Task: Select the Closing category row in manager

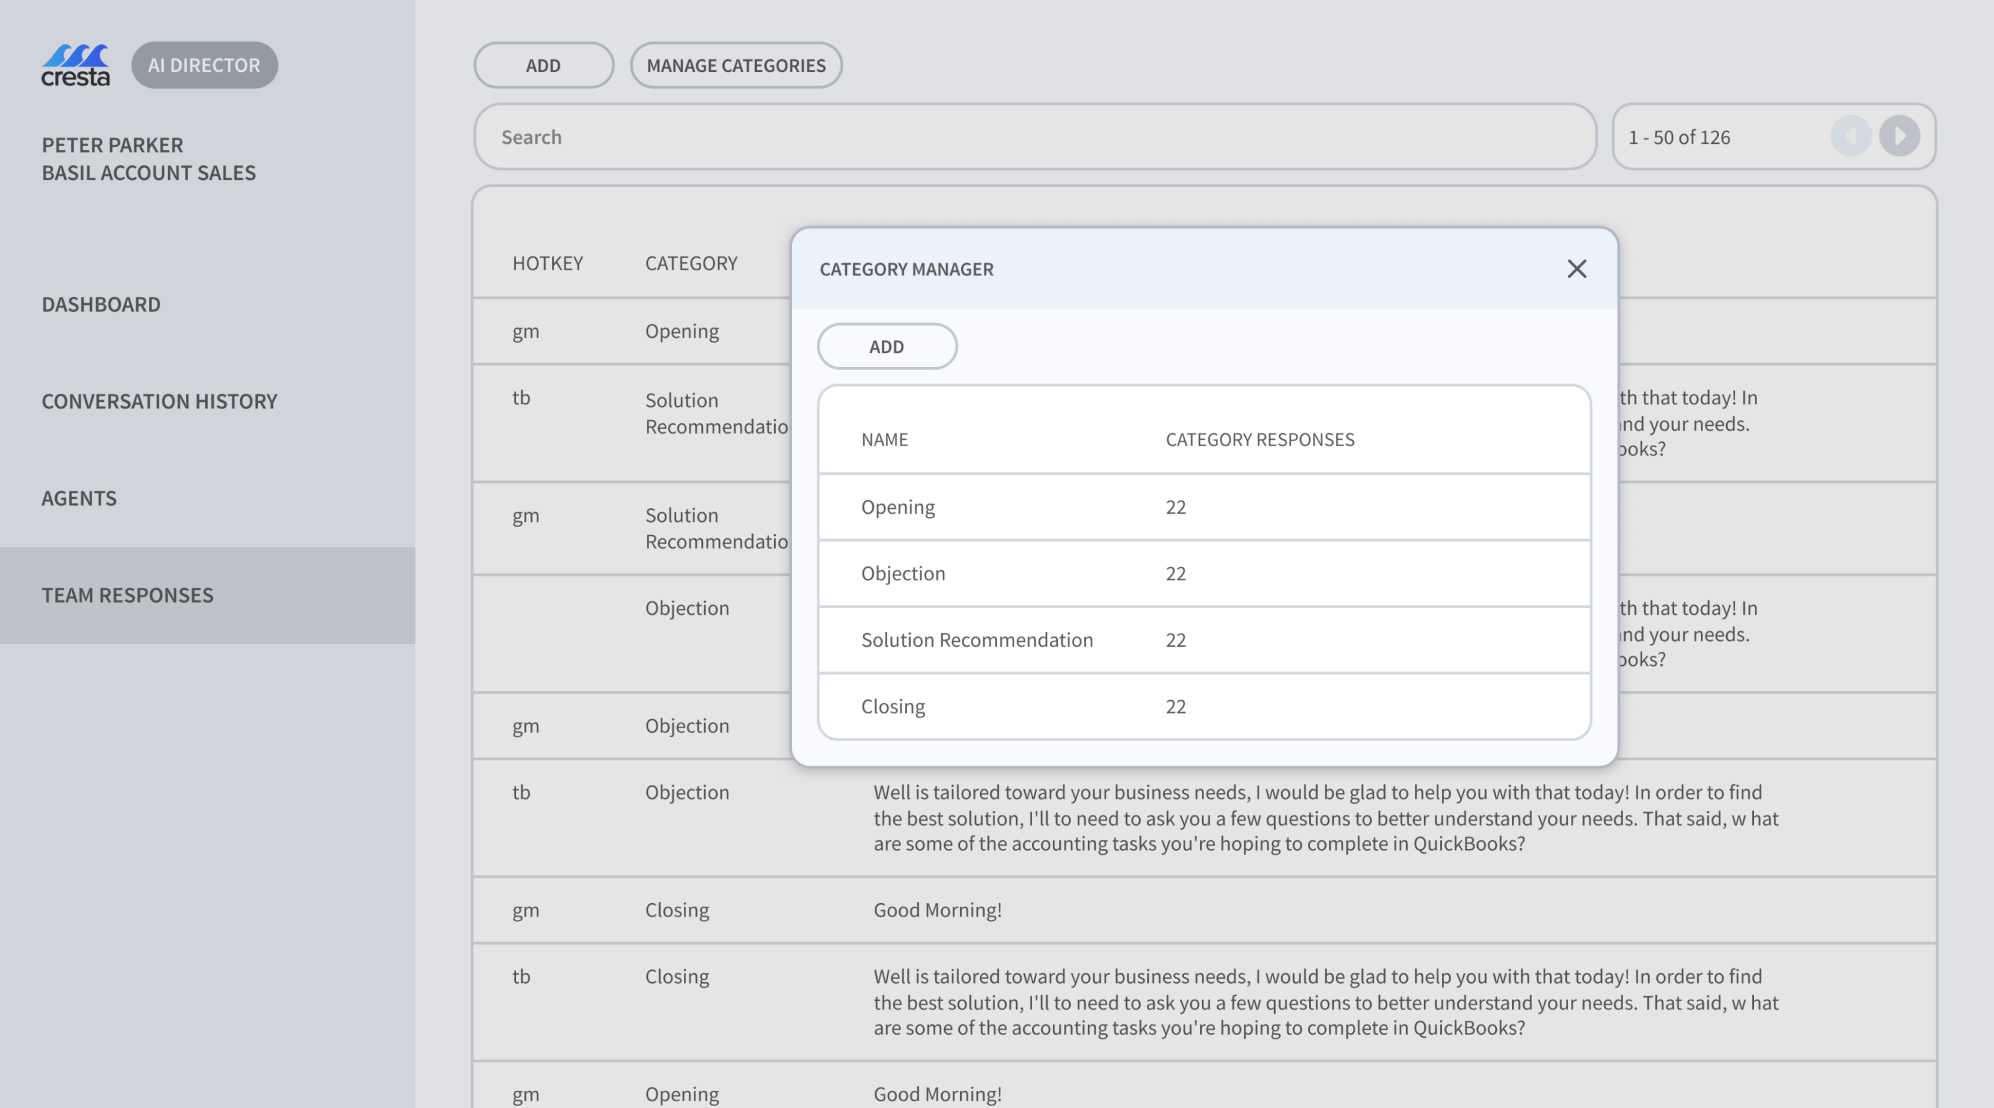Action: pos(1203,706)
